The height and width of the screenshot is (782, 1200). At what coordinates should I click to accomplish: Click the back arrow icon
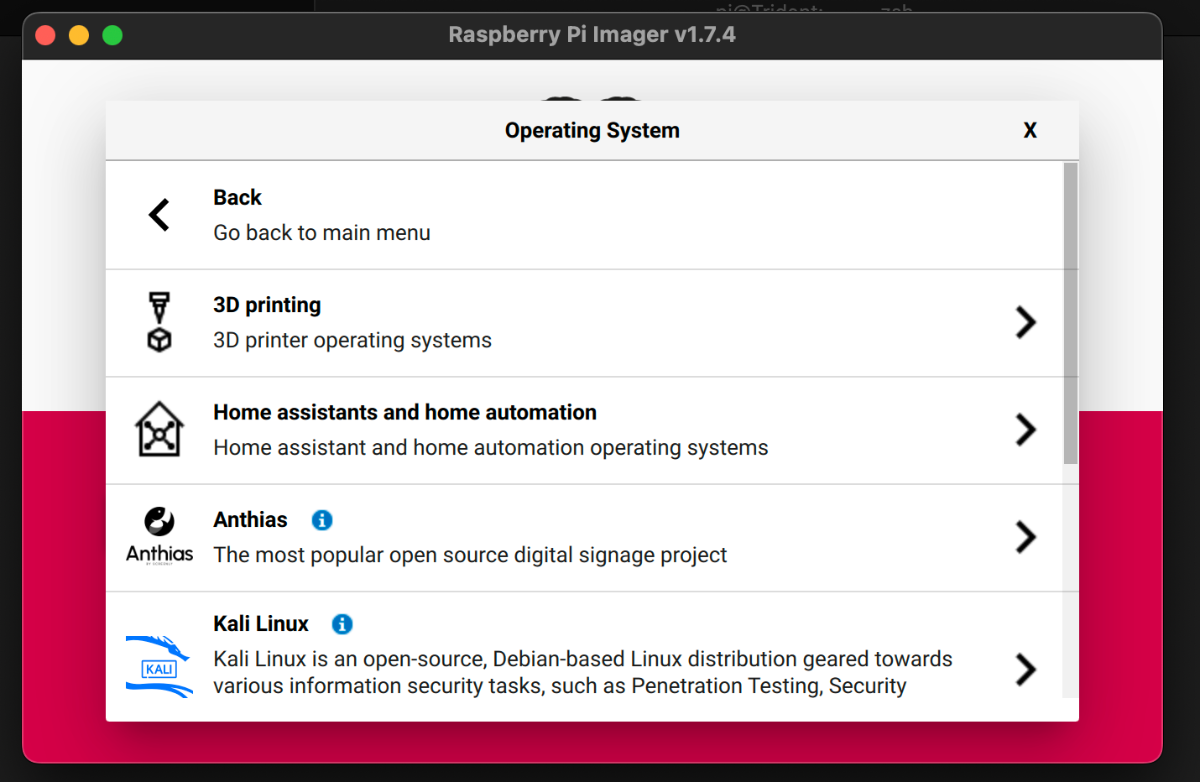[x=159, y=215]
